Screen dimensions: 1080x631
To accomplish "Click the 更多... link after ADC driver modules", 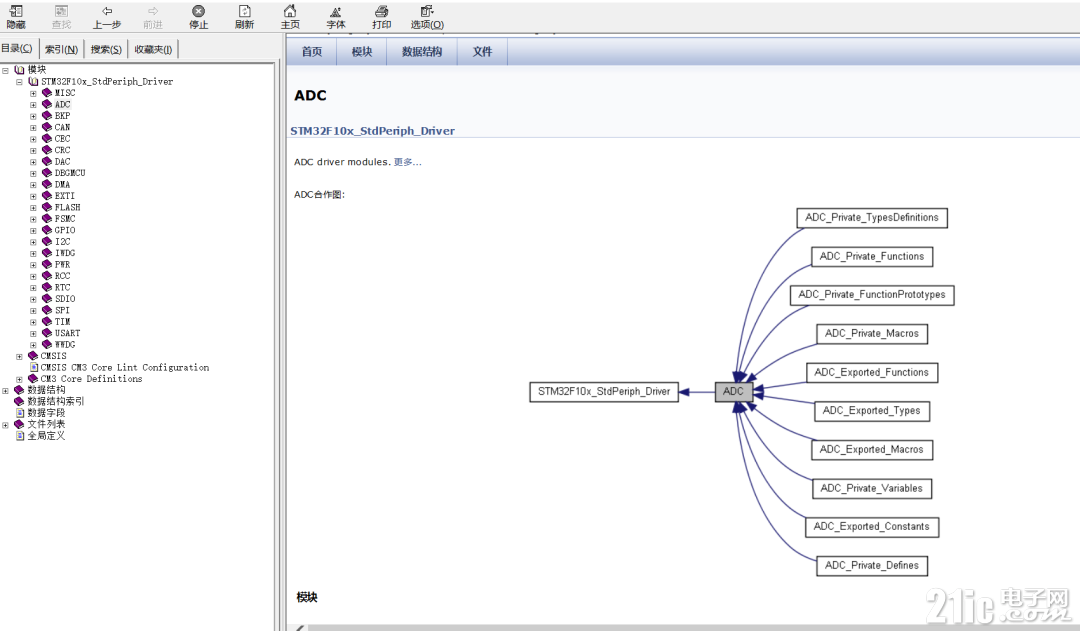I will (407, 162).
